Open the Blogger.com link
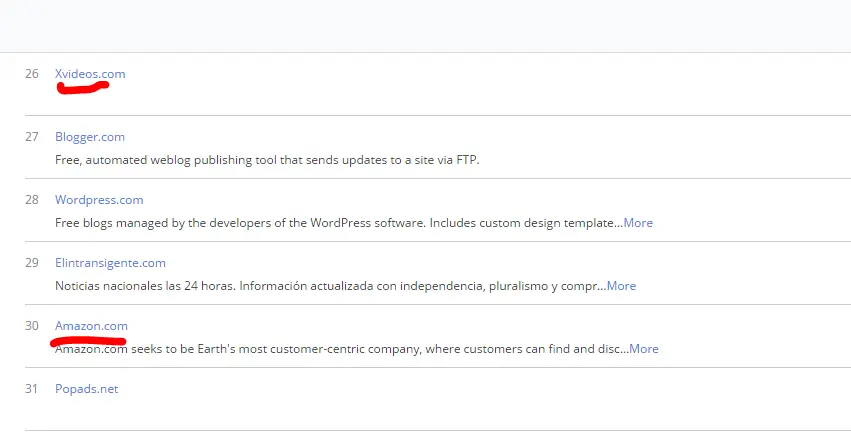 point(90,137)
